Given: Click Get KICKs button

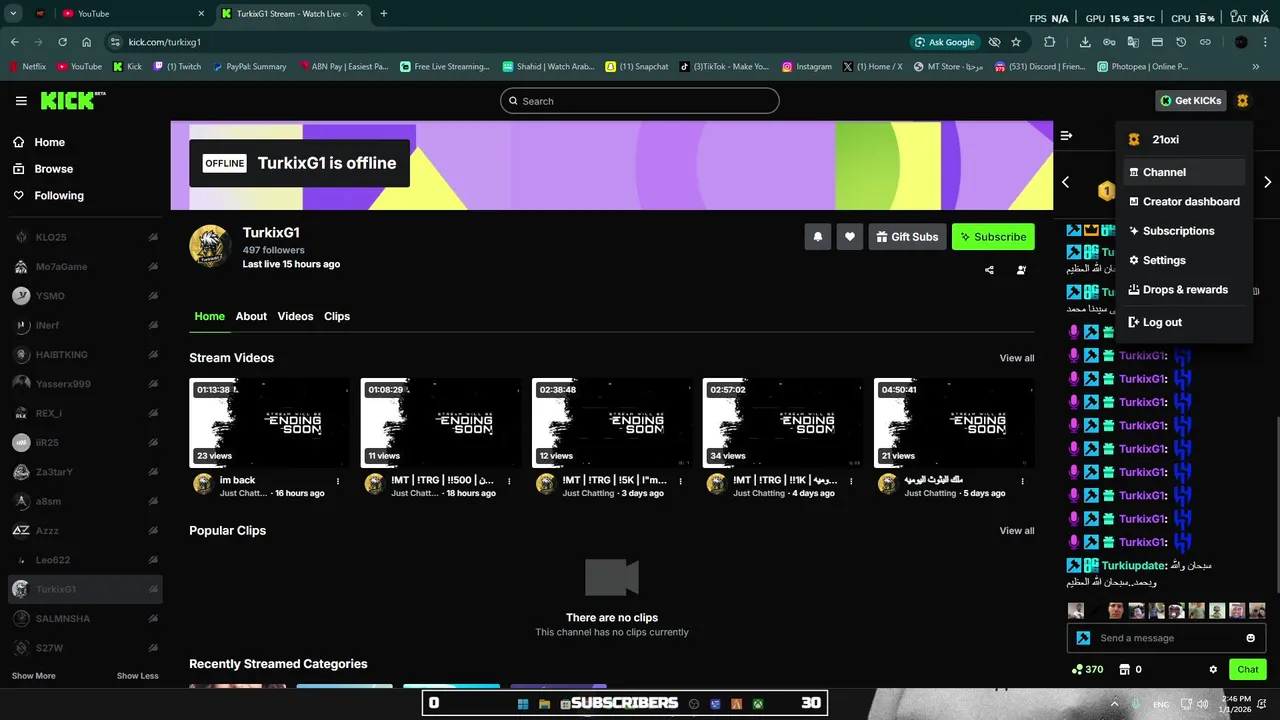Looking at the screenshot, I should 1190,101.
